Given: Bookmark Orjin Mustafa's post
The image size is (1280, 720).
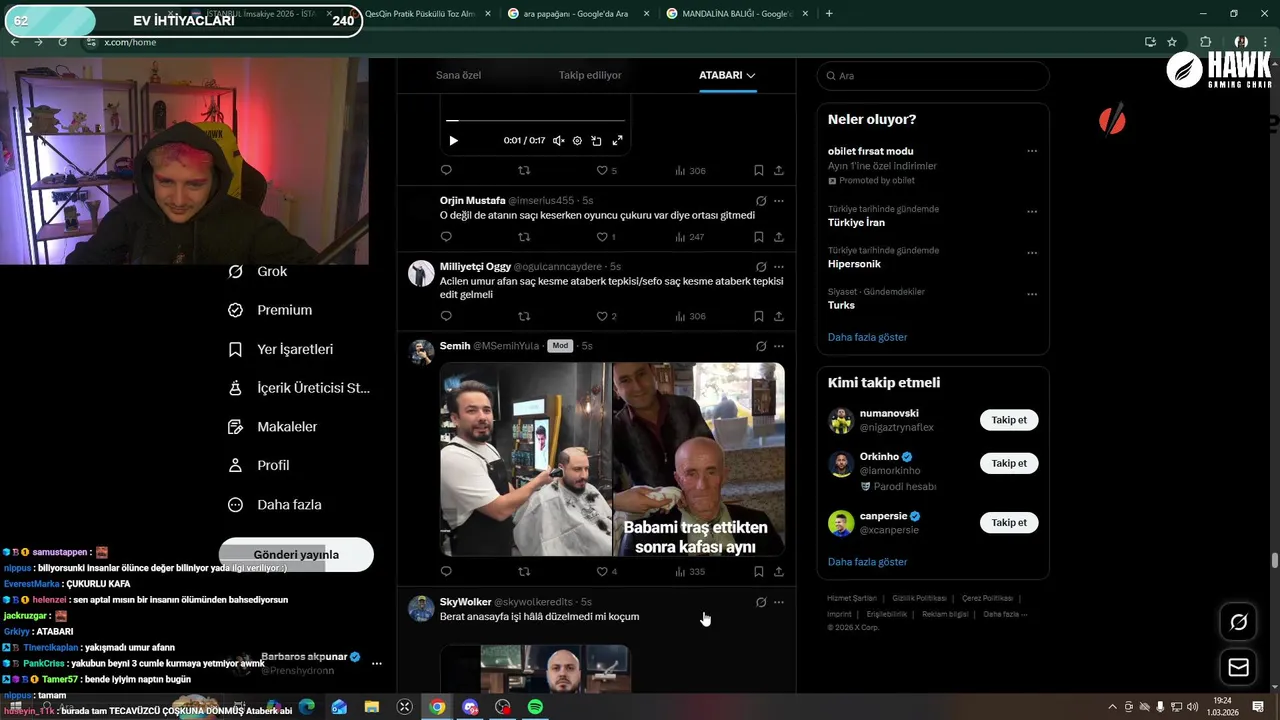Looking at the screenshot, I should (x=759, y=237).
